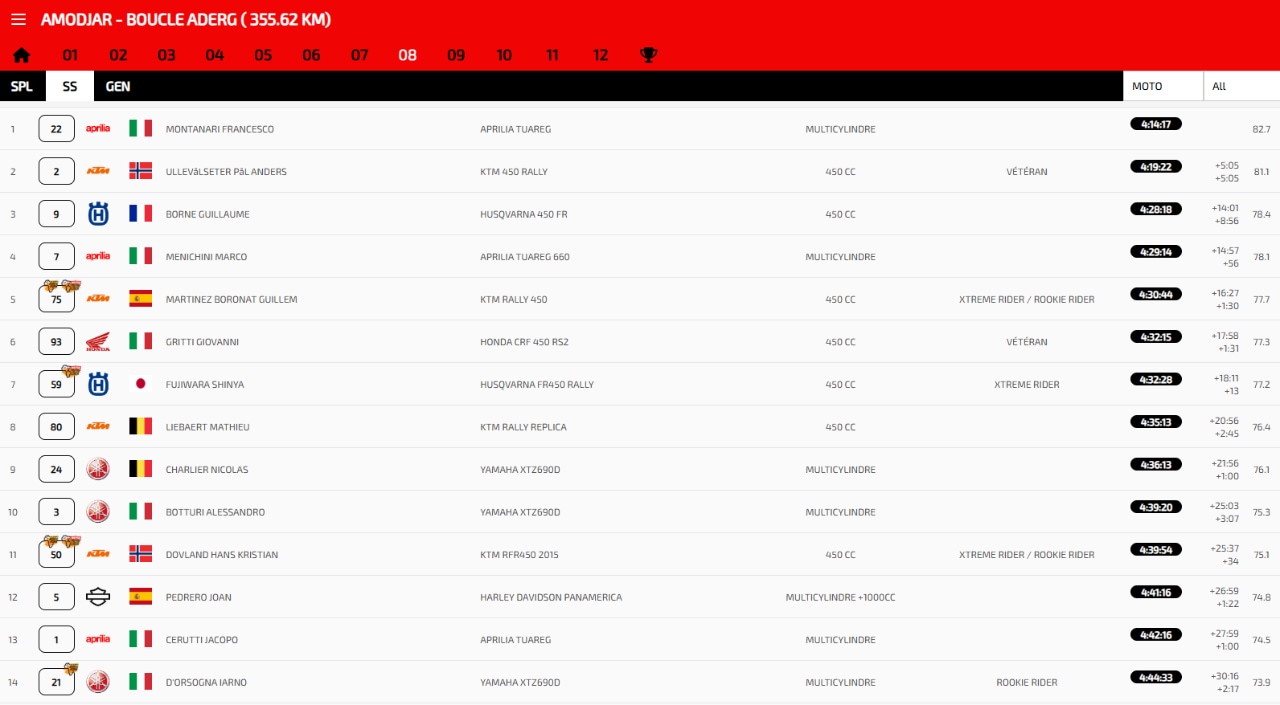Switch to stage 03
The height and width of the screenshot is (705, 1280).
tap(166, 55)
